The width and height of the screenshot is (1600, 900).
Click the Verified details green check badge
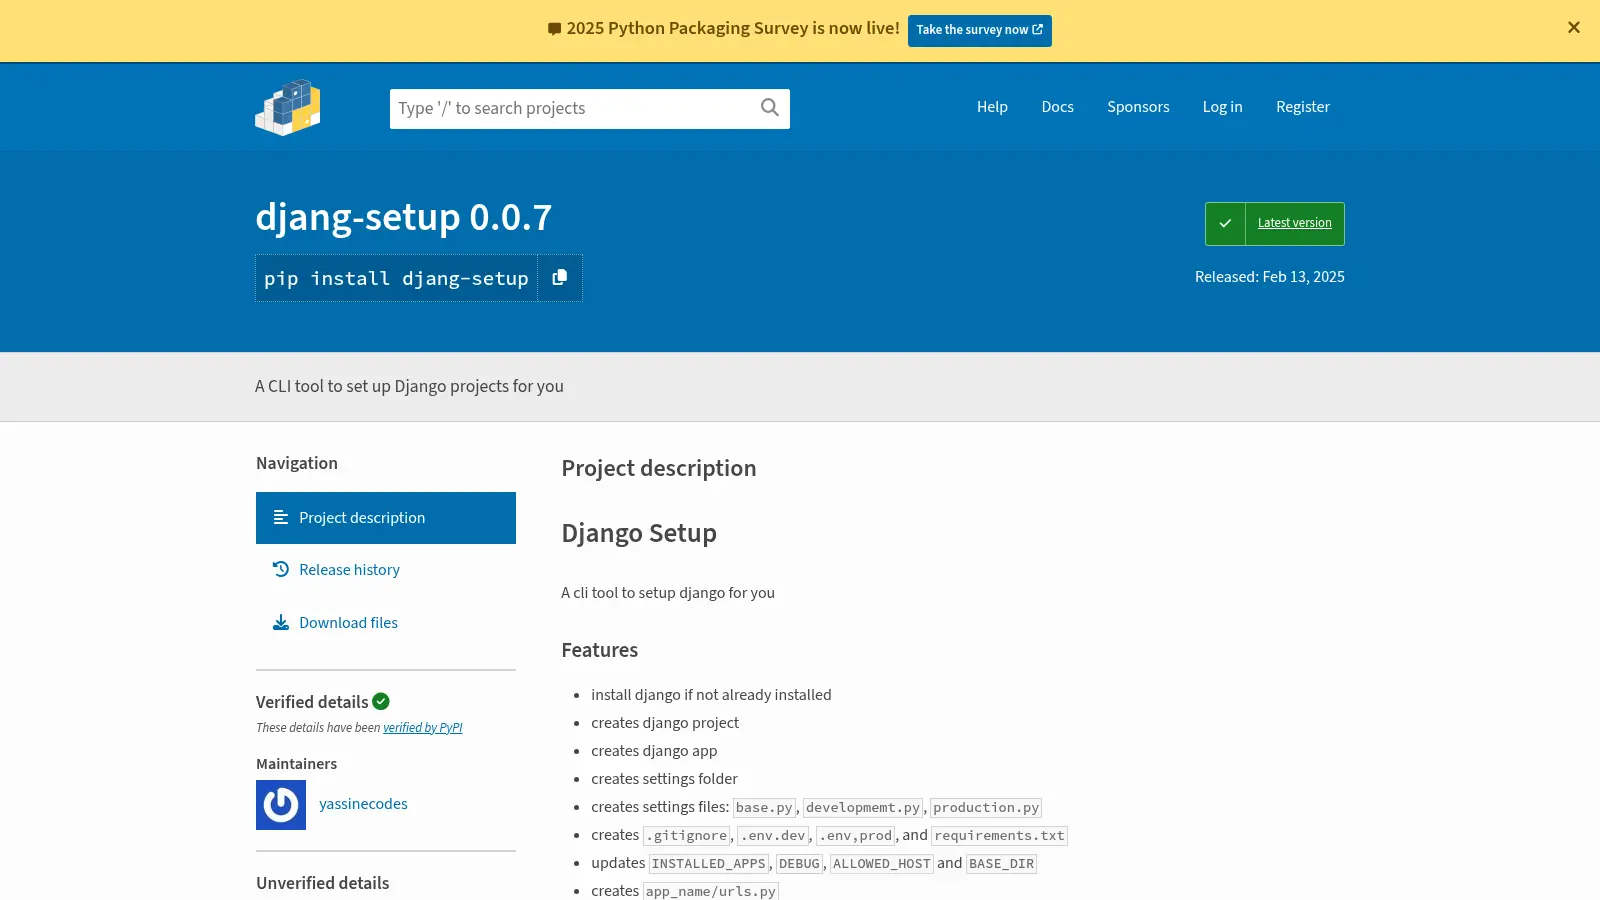[381, 702]
